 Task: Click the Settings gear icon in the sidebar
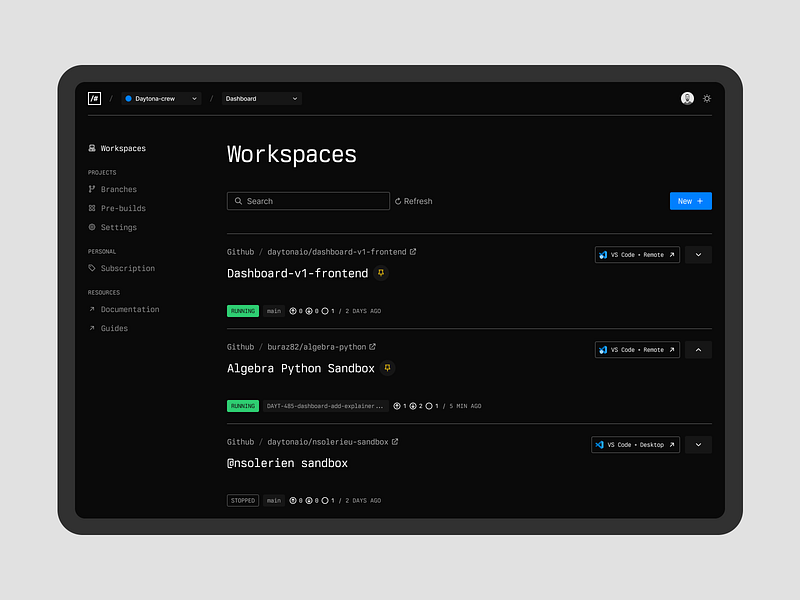click(x=93, y=227)
